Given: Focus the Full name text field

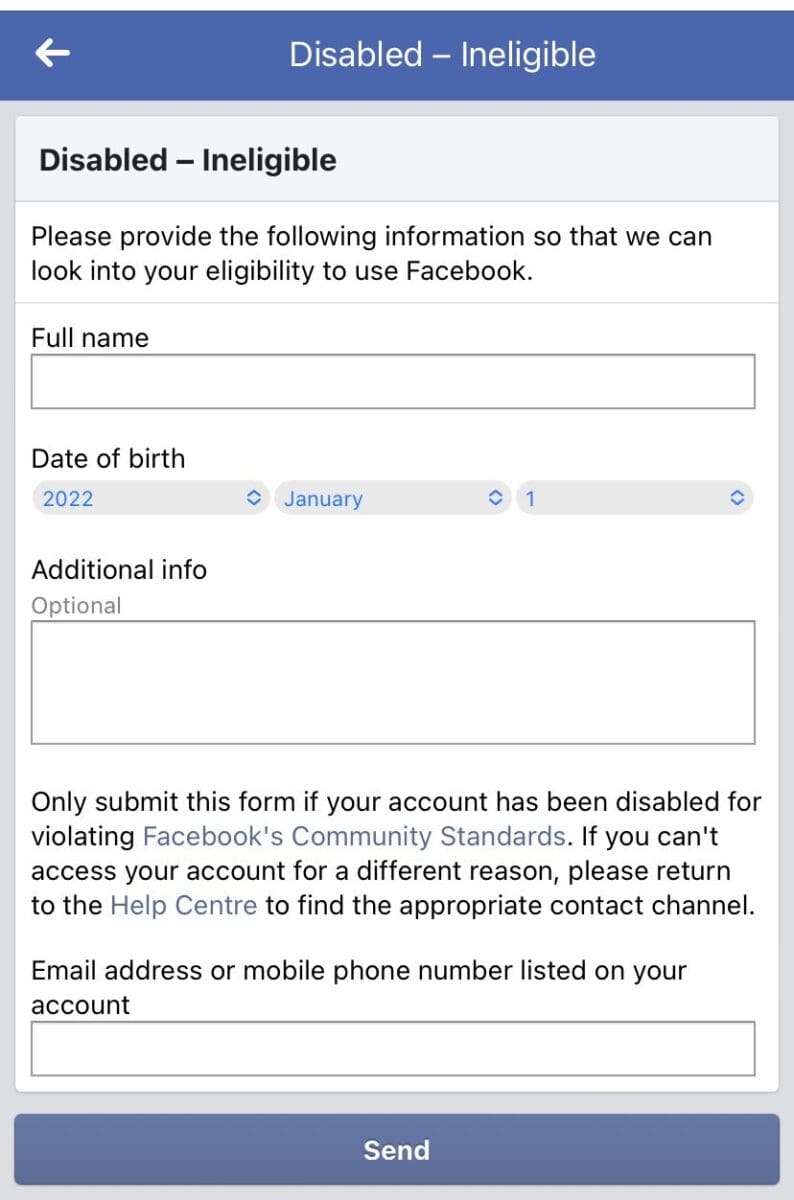Looking at the screenshot, I should click(x=393, y=381).
